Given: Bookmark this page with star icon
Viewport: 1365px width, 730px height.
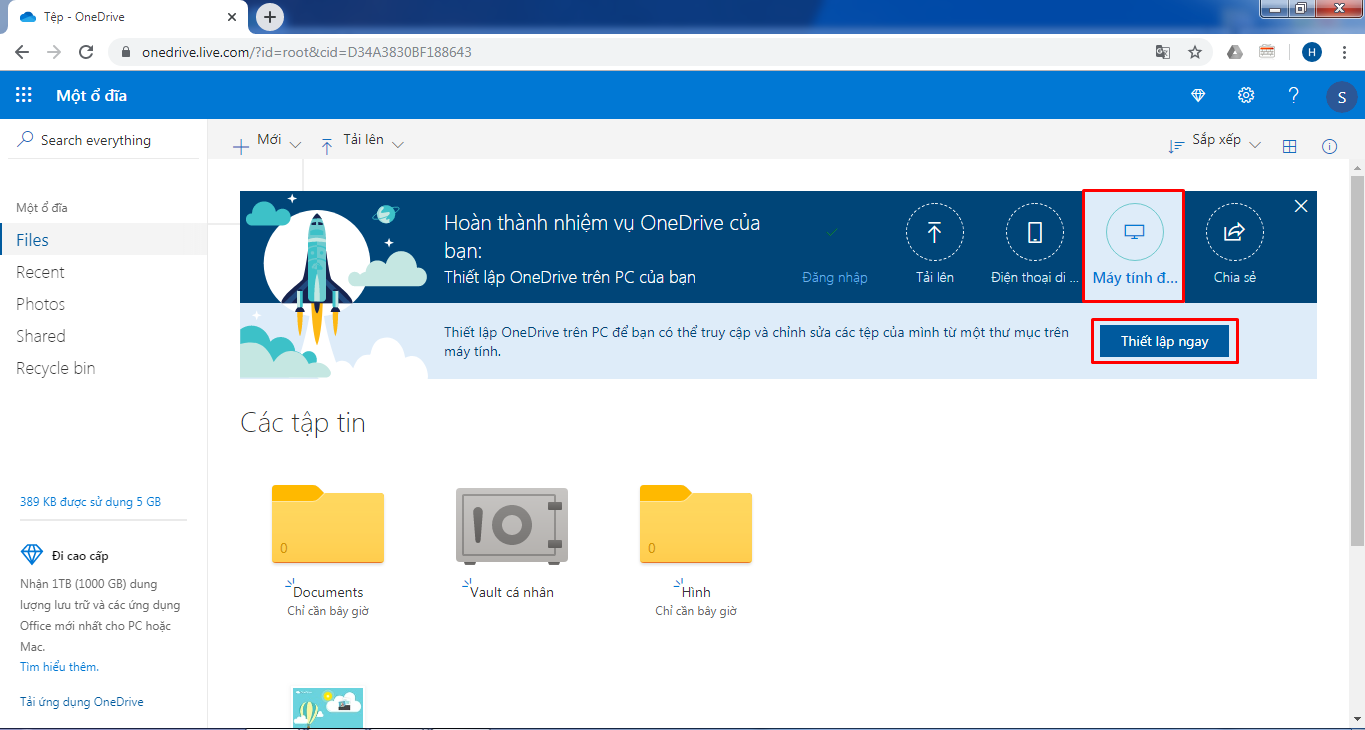Looking at the screenshot, I should tap(1194, 52).
